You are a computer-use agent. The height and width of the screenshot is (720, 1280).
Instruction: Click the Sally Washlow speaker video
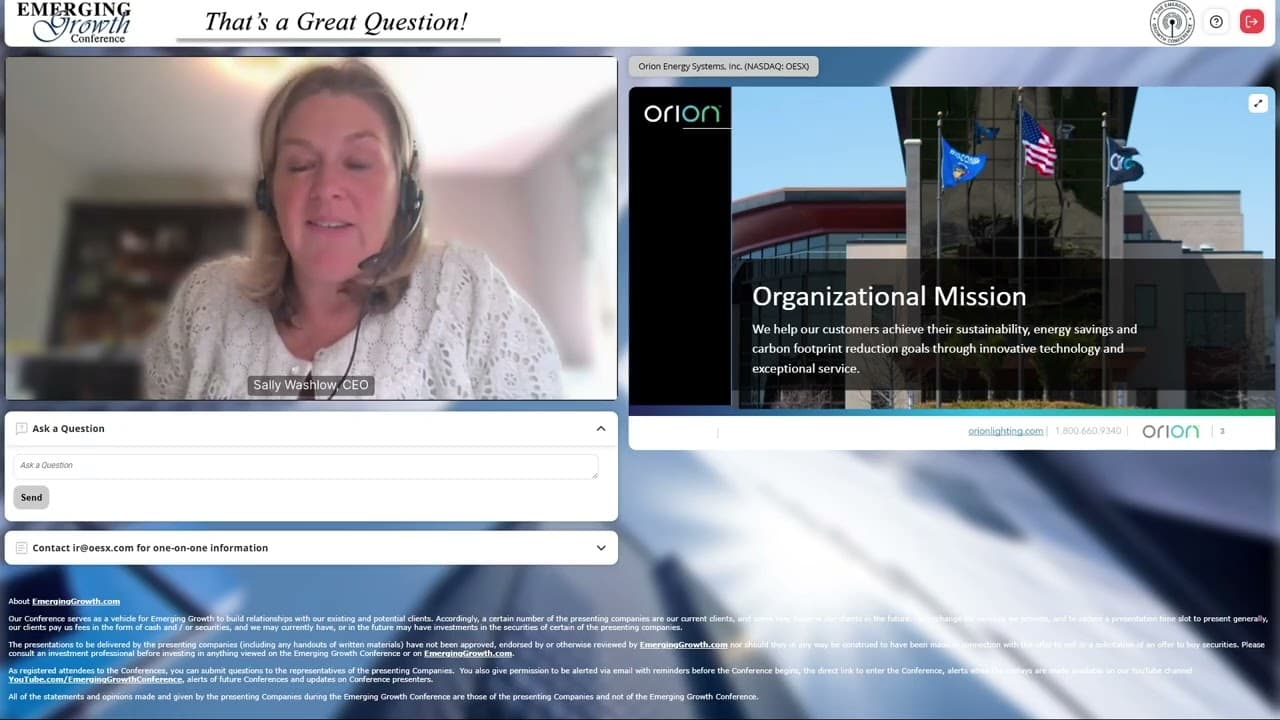[x=311, y=228]
